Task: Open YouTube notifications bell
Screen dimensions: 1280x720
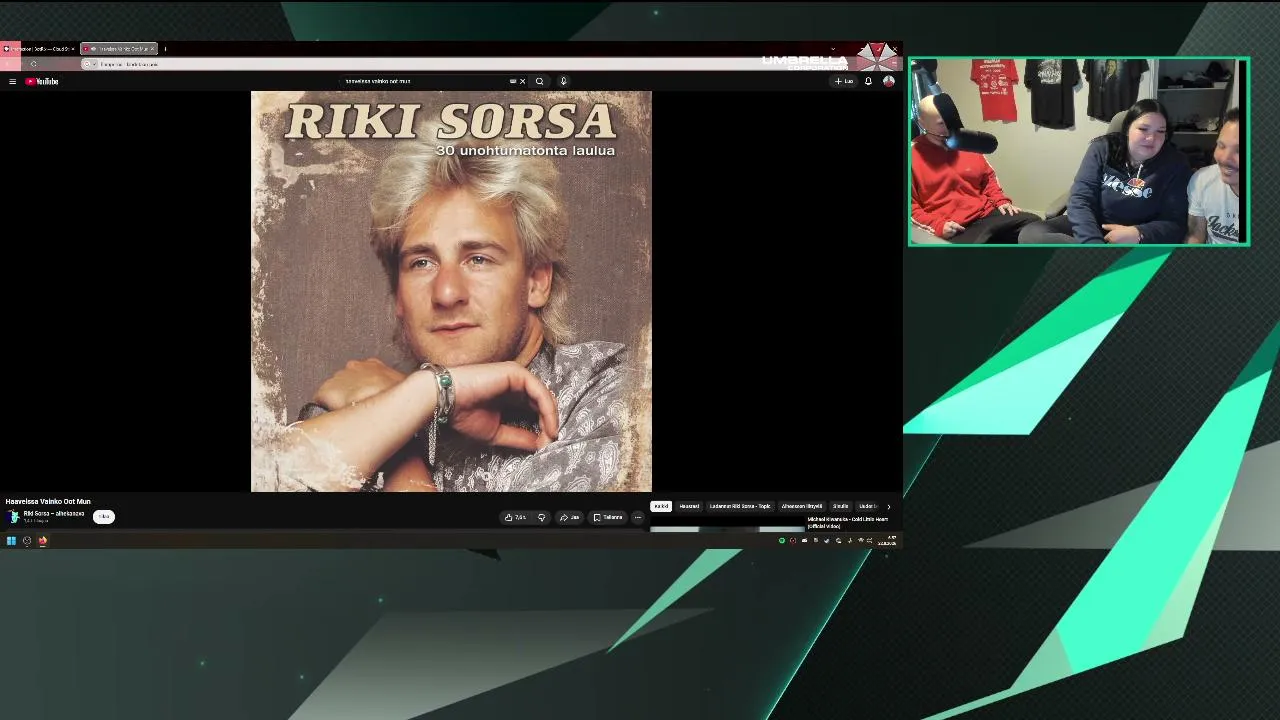Action: click(868, 81)
